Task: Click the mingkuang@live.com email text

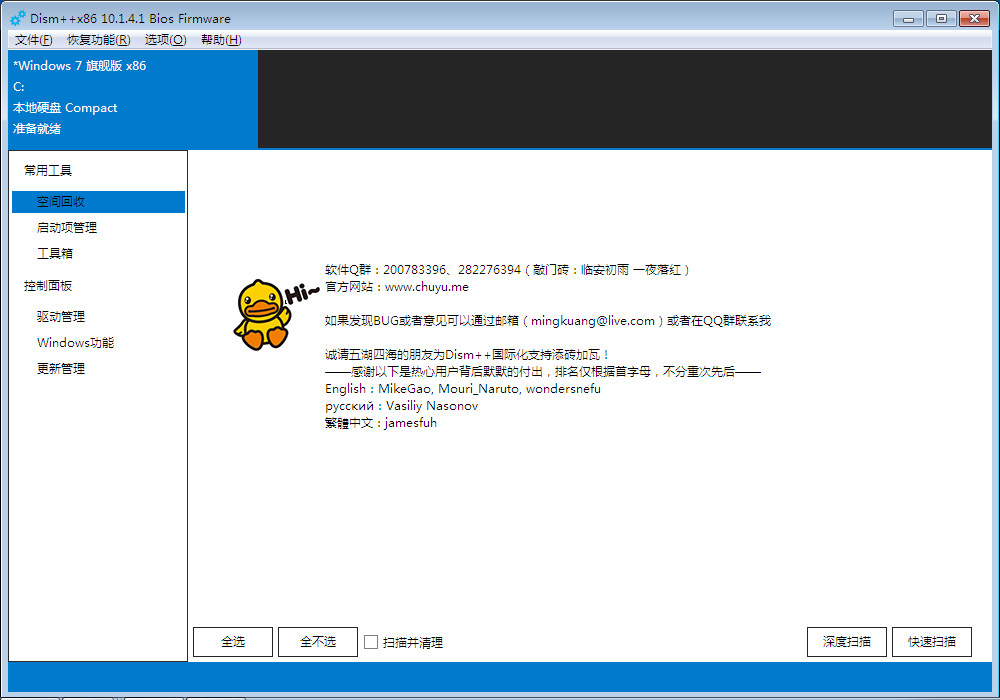Action: (592, 321)
